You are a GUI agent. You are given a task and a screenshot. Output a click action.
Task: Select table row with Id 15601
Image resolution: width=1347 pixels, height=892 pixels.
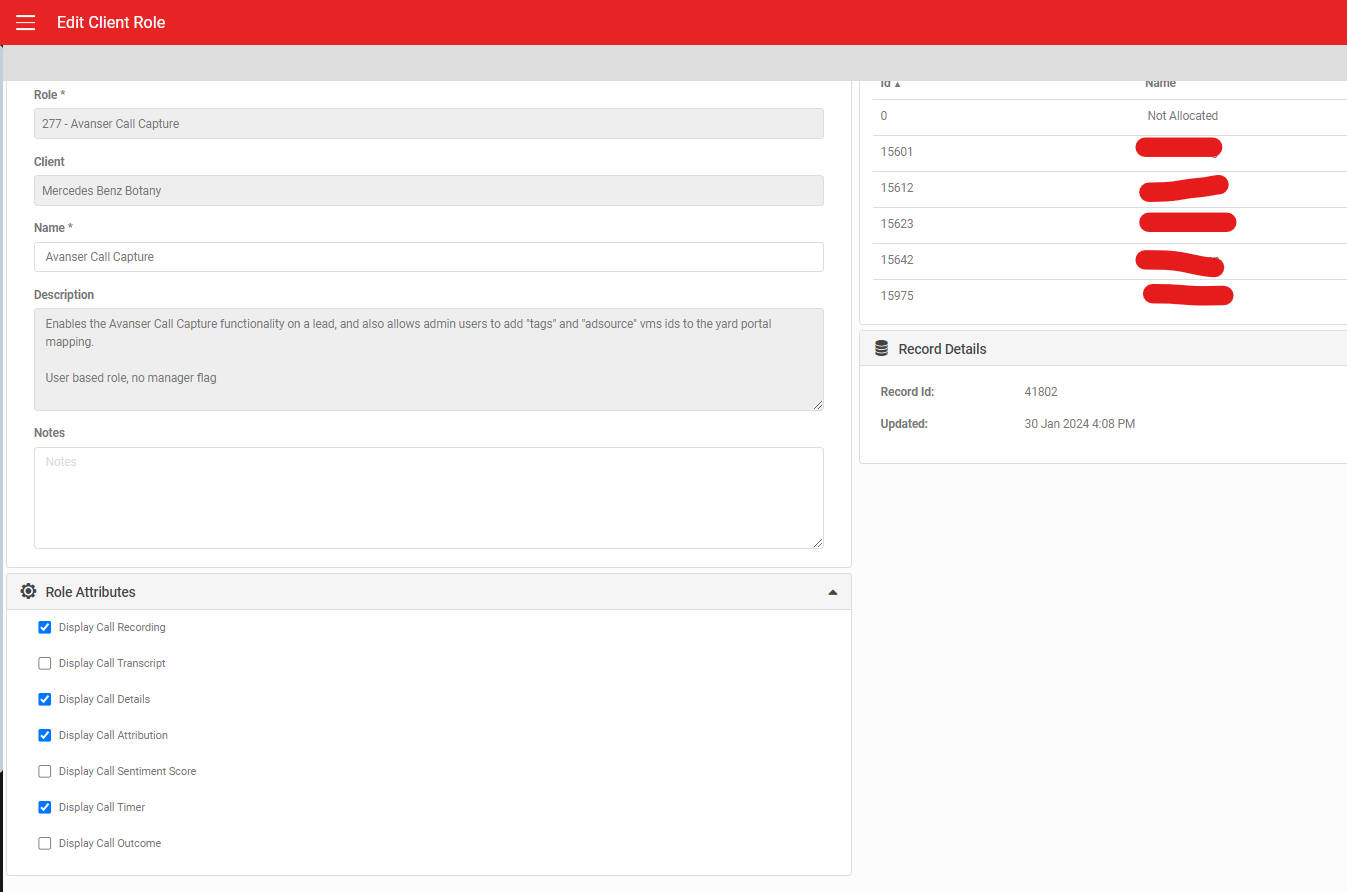click(x=1109, y=152)
